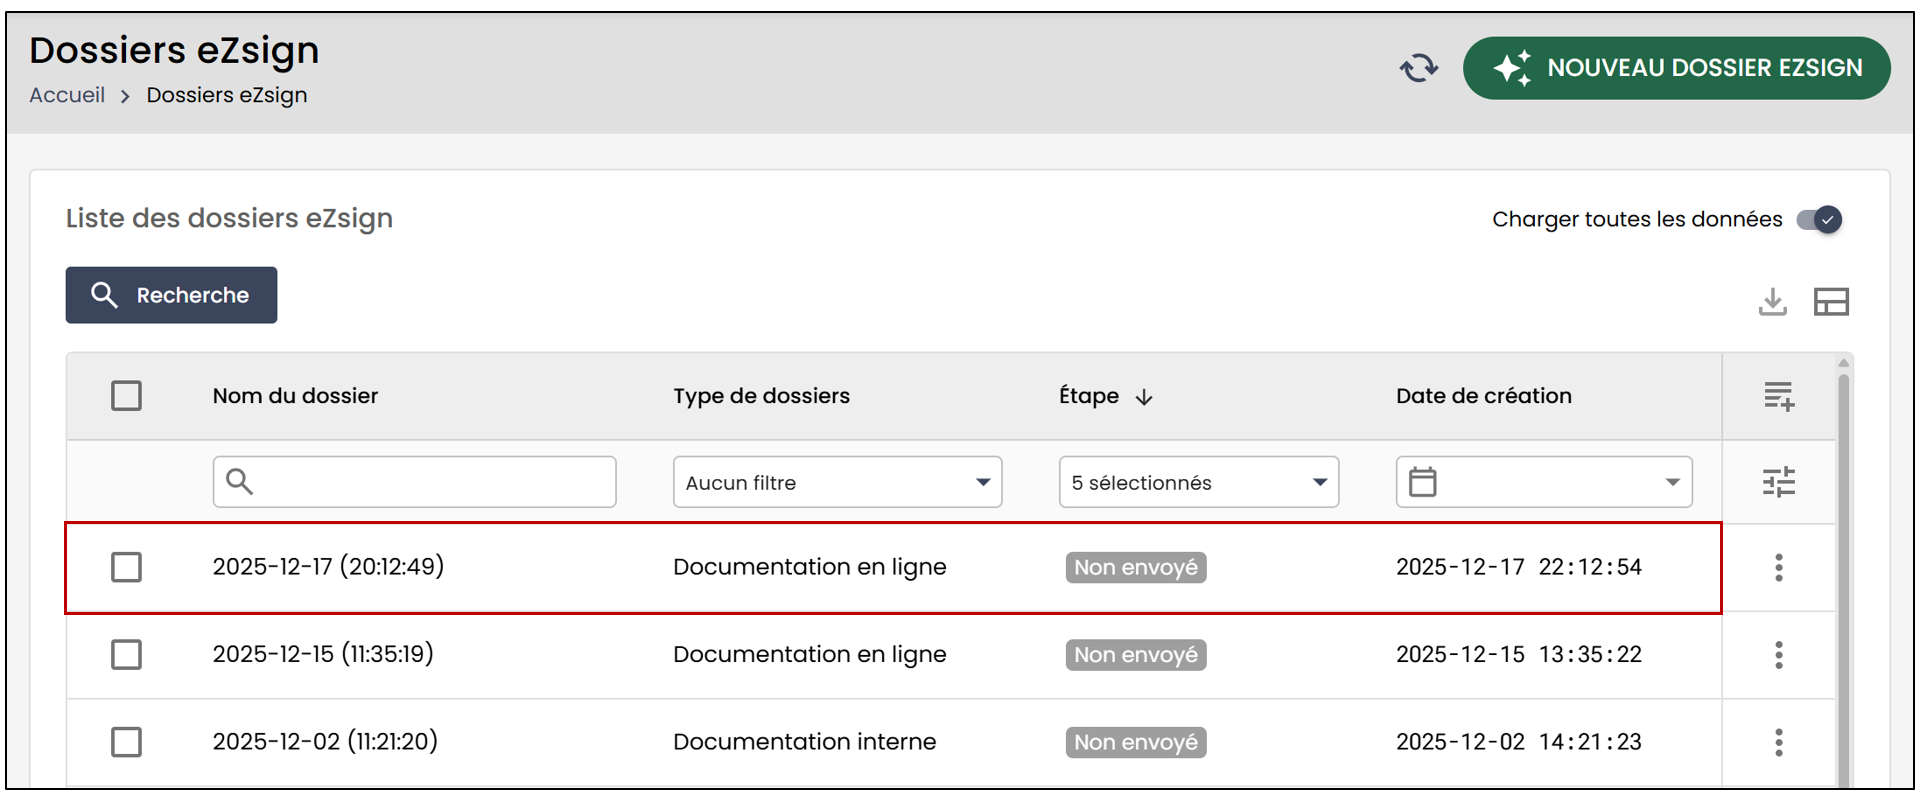Sort by the Nom du dossier column header
The width and height of the screenshot is (1922, 799).
(x=295, y=396)
